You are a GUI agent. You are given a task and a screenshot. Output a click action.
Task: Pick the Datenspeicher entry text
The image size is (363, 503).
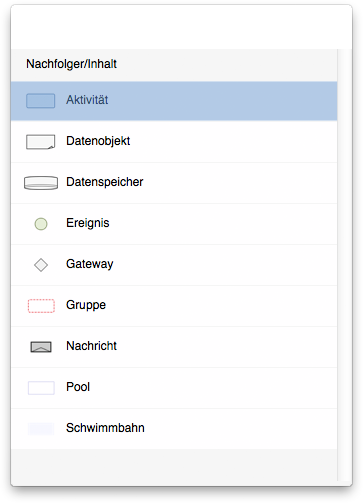(x=105, y=182)
